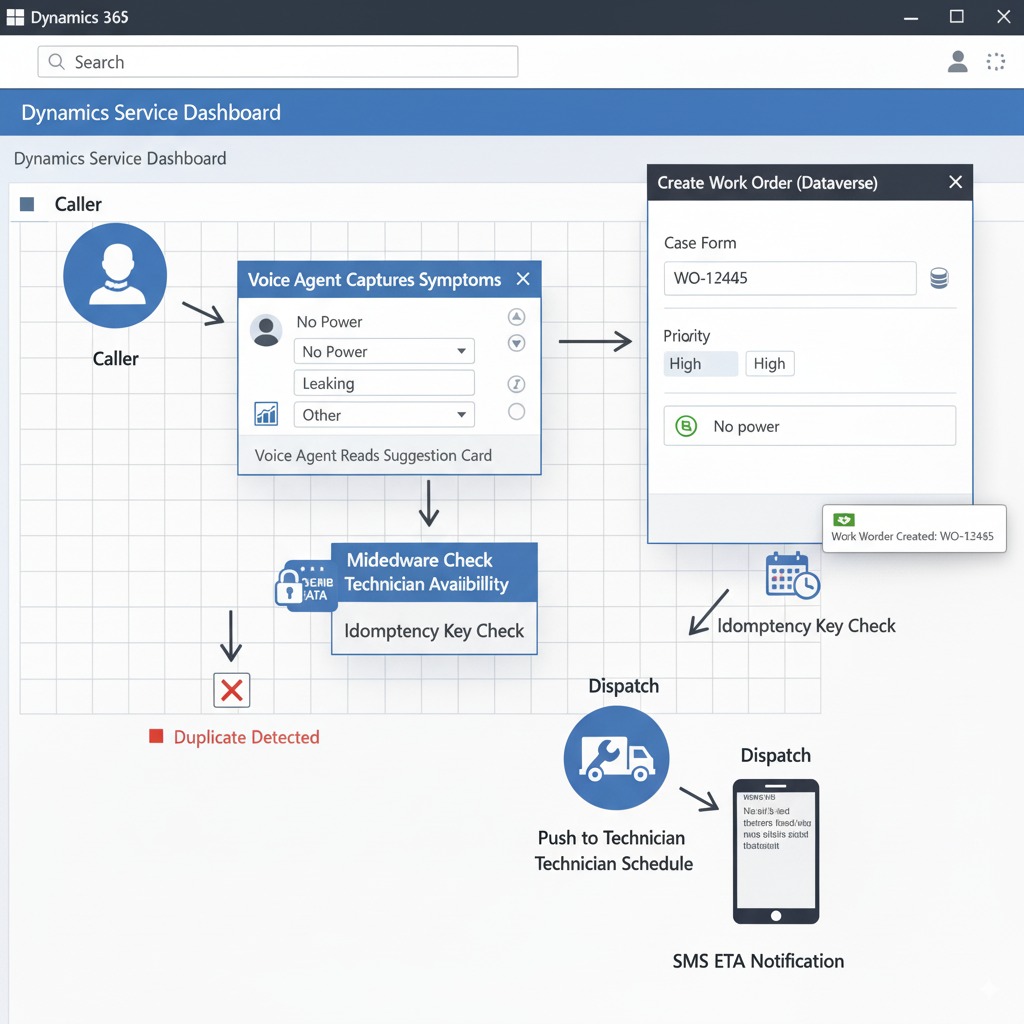Image resolution: width=1024 pixels, height=1024 pixels.
Task: Click the Caller section heading
Action: 78,204
